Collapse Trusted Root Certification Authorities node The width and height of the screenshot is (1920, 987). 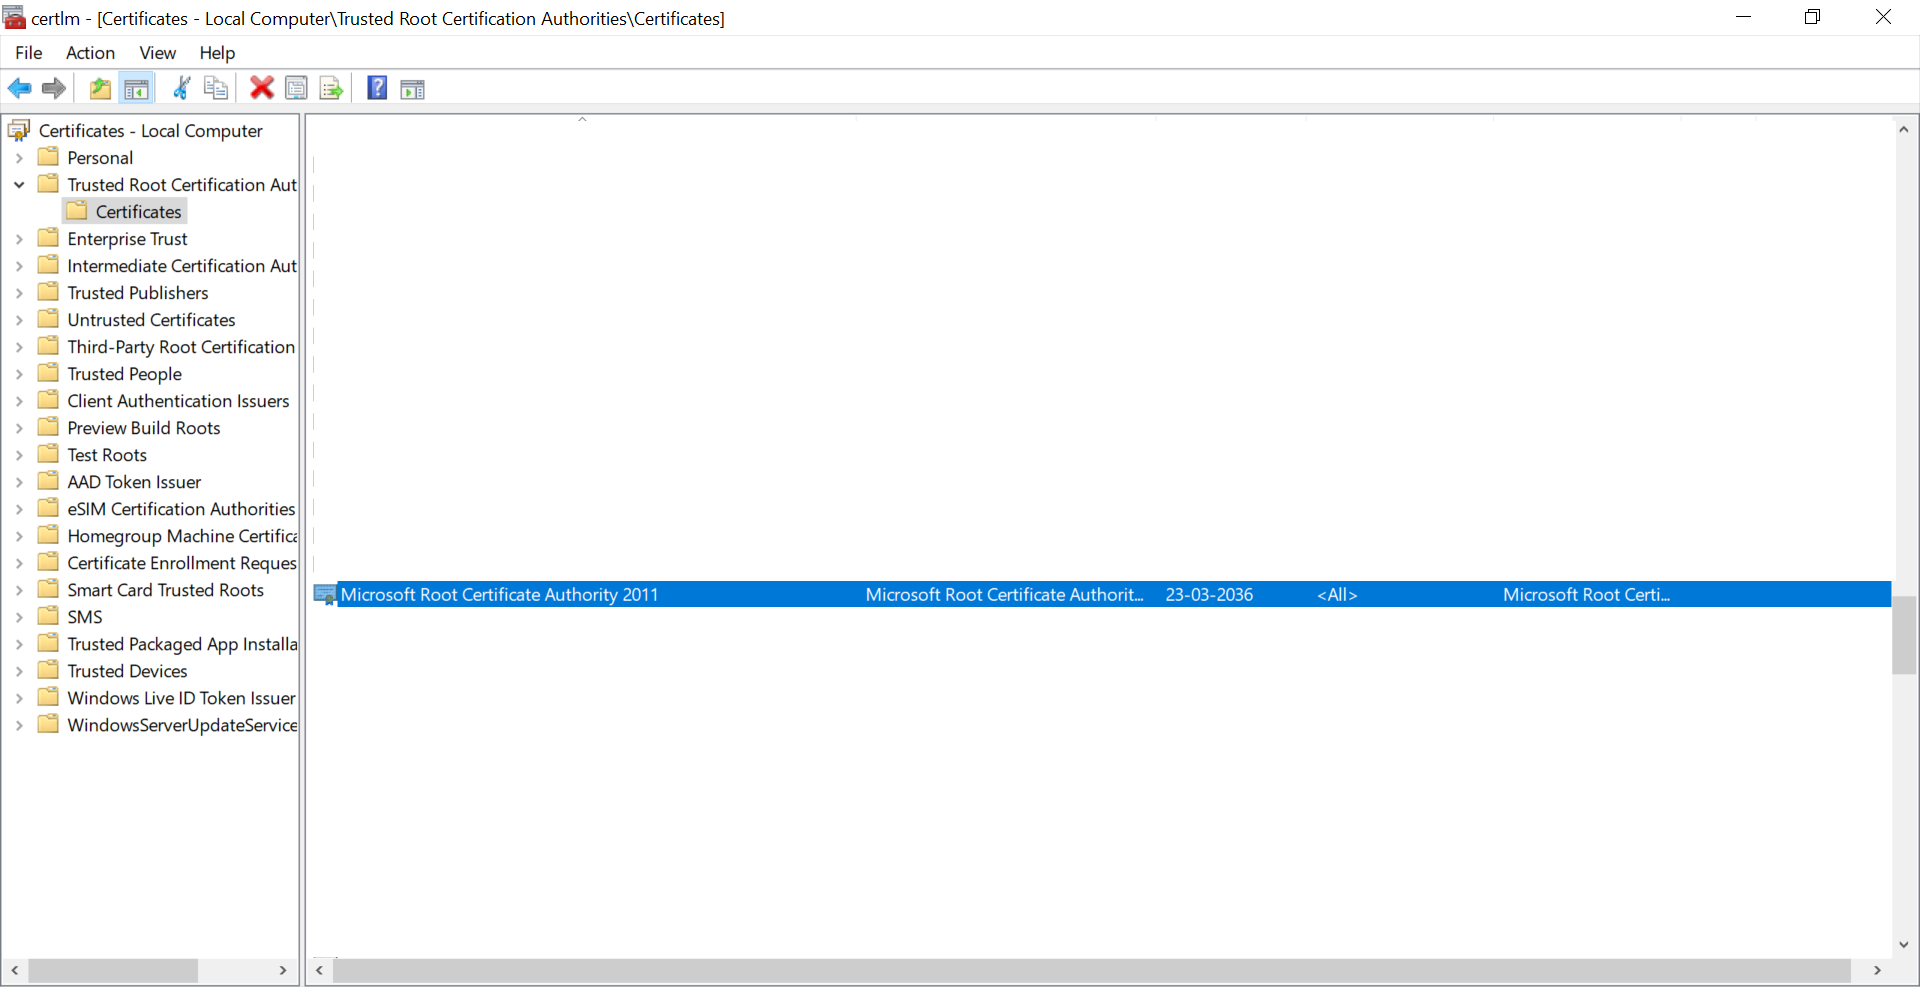coord(19,185)
